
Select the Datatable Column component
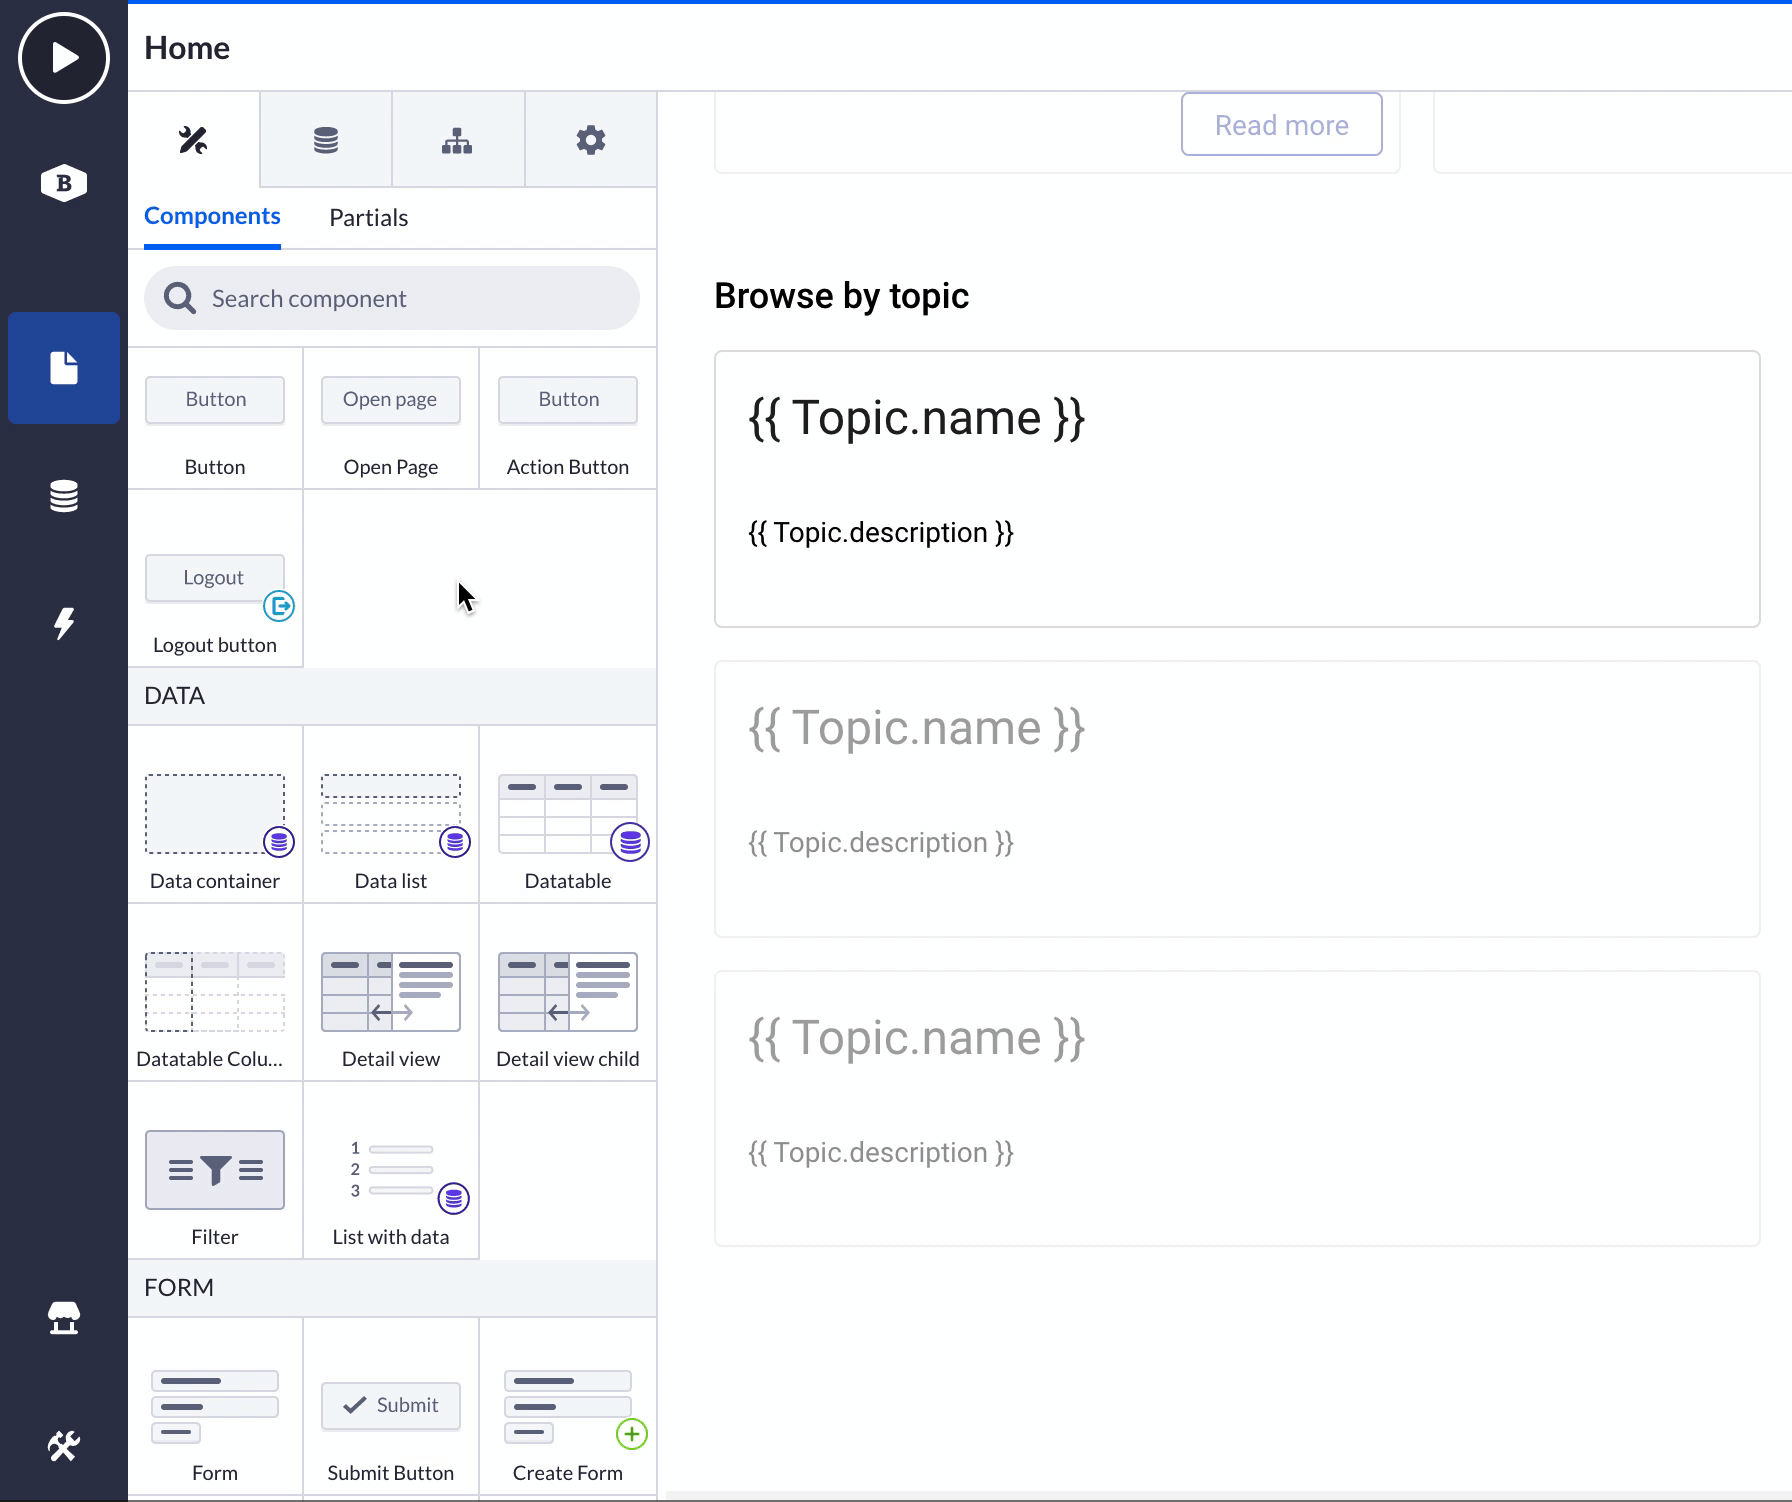(215, 993)
